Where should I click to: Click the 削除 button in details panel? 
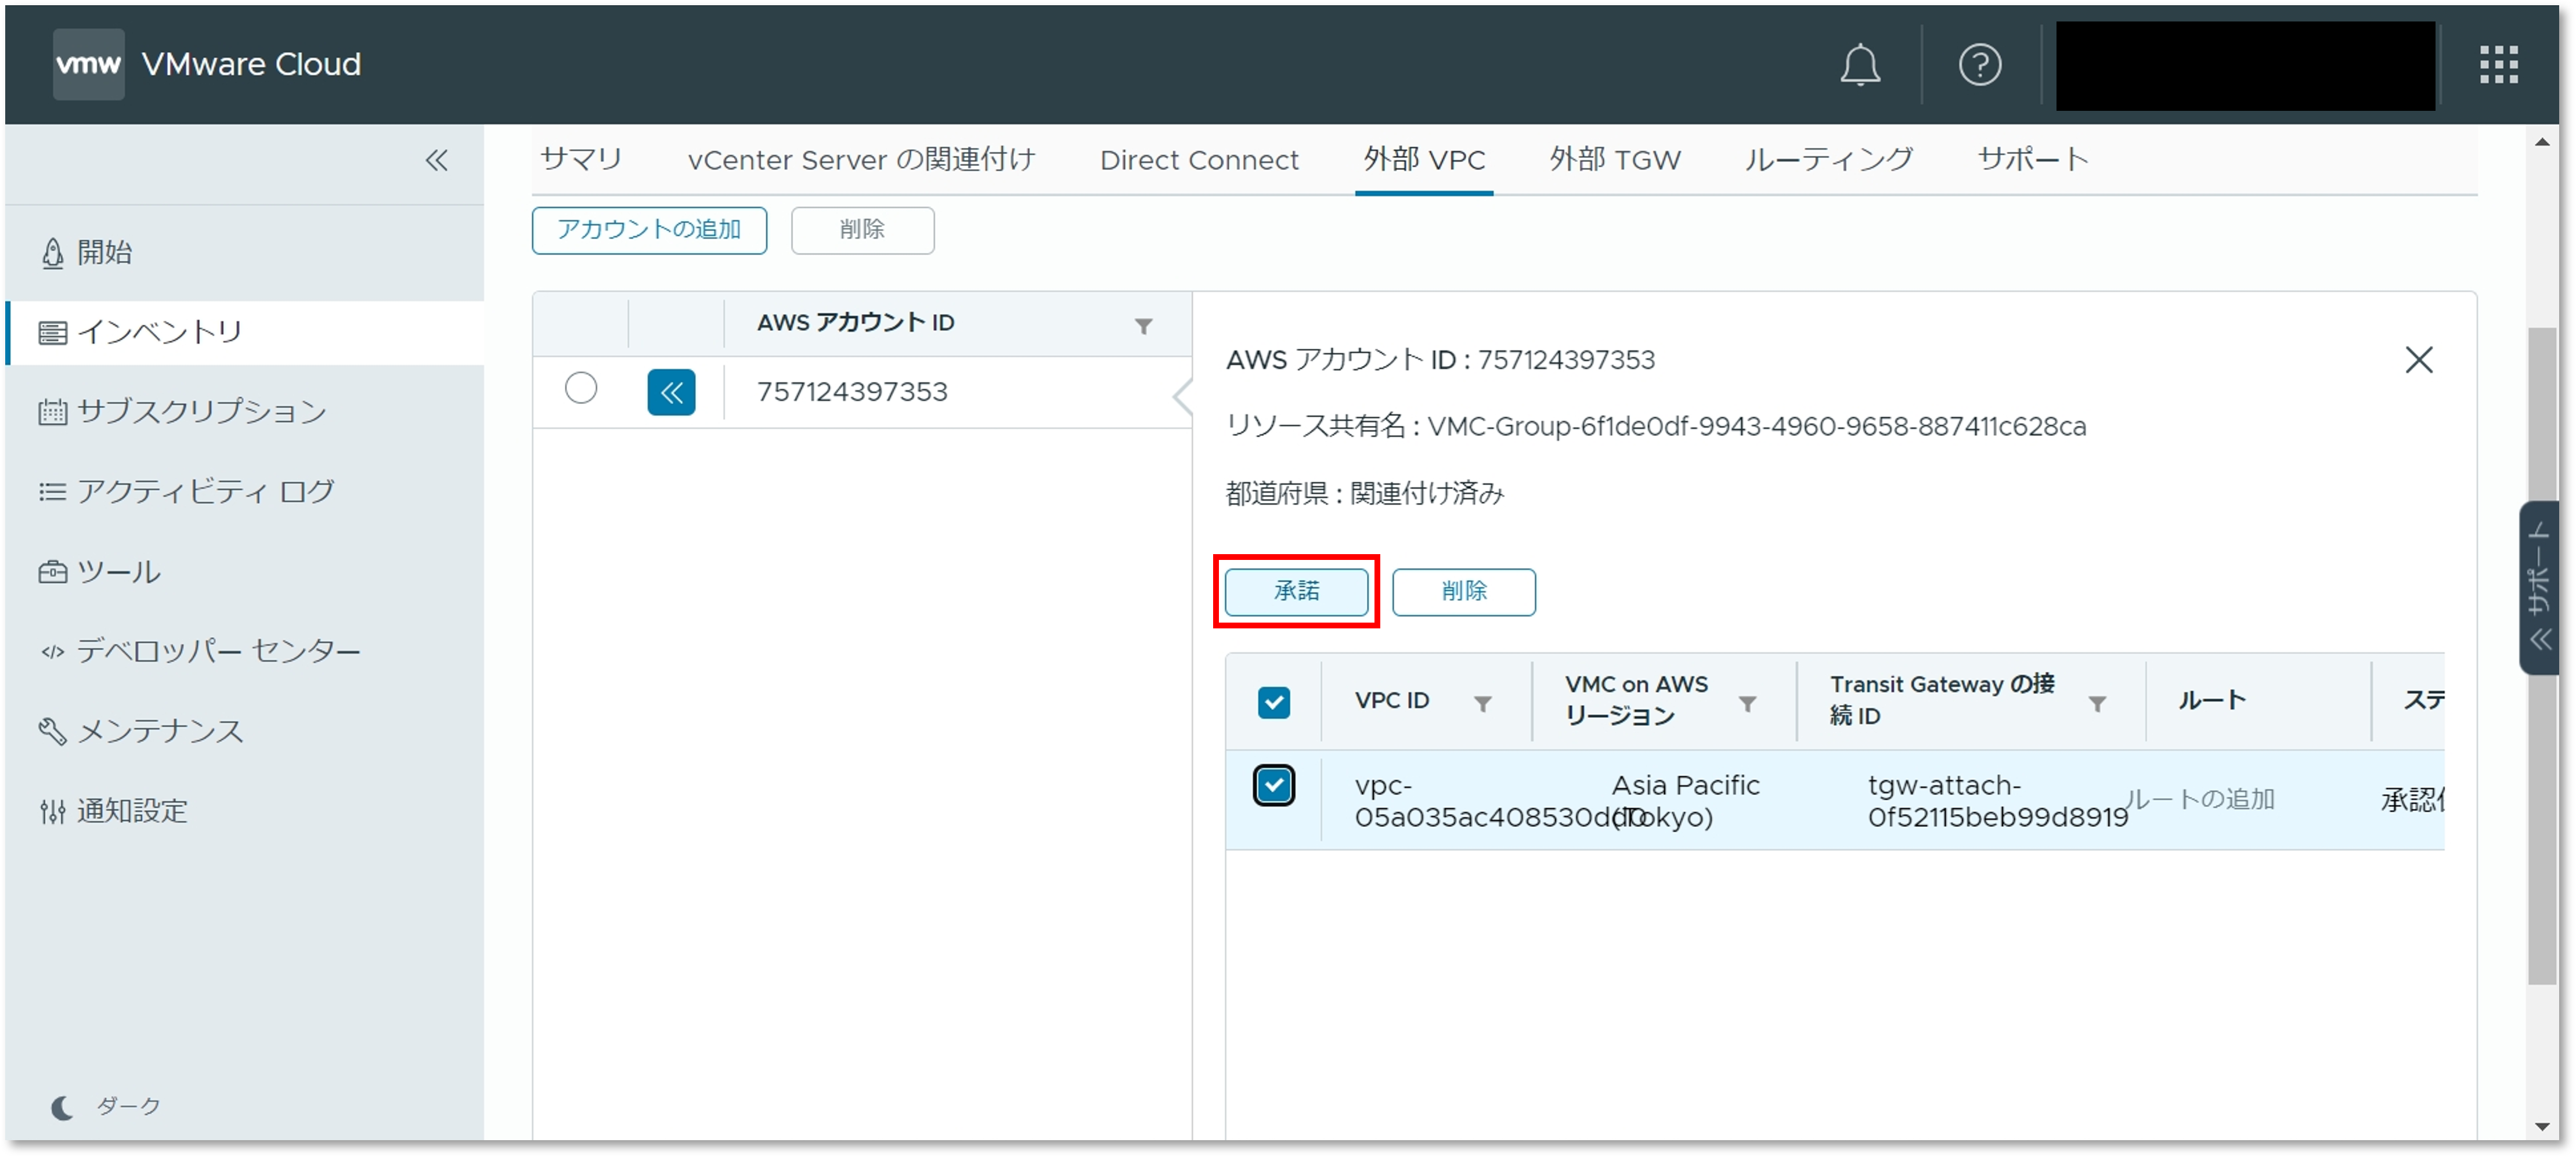pyautogui.click(x=1463, y=592)
